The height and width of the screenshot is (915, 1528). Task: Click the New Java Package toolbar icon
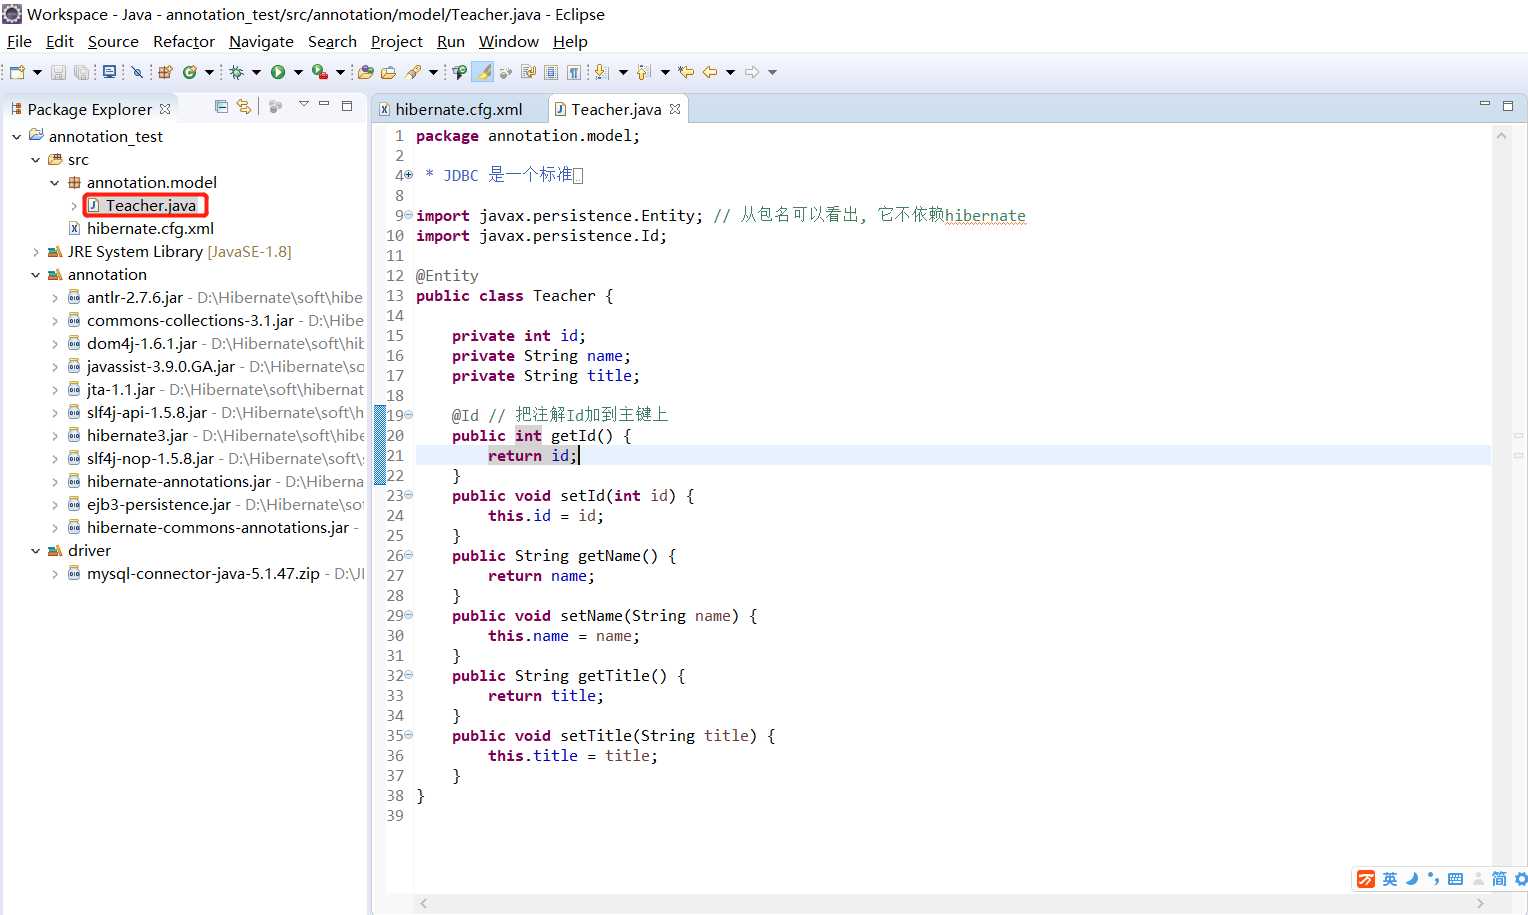point(165,72)
